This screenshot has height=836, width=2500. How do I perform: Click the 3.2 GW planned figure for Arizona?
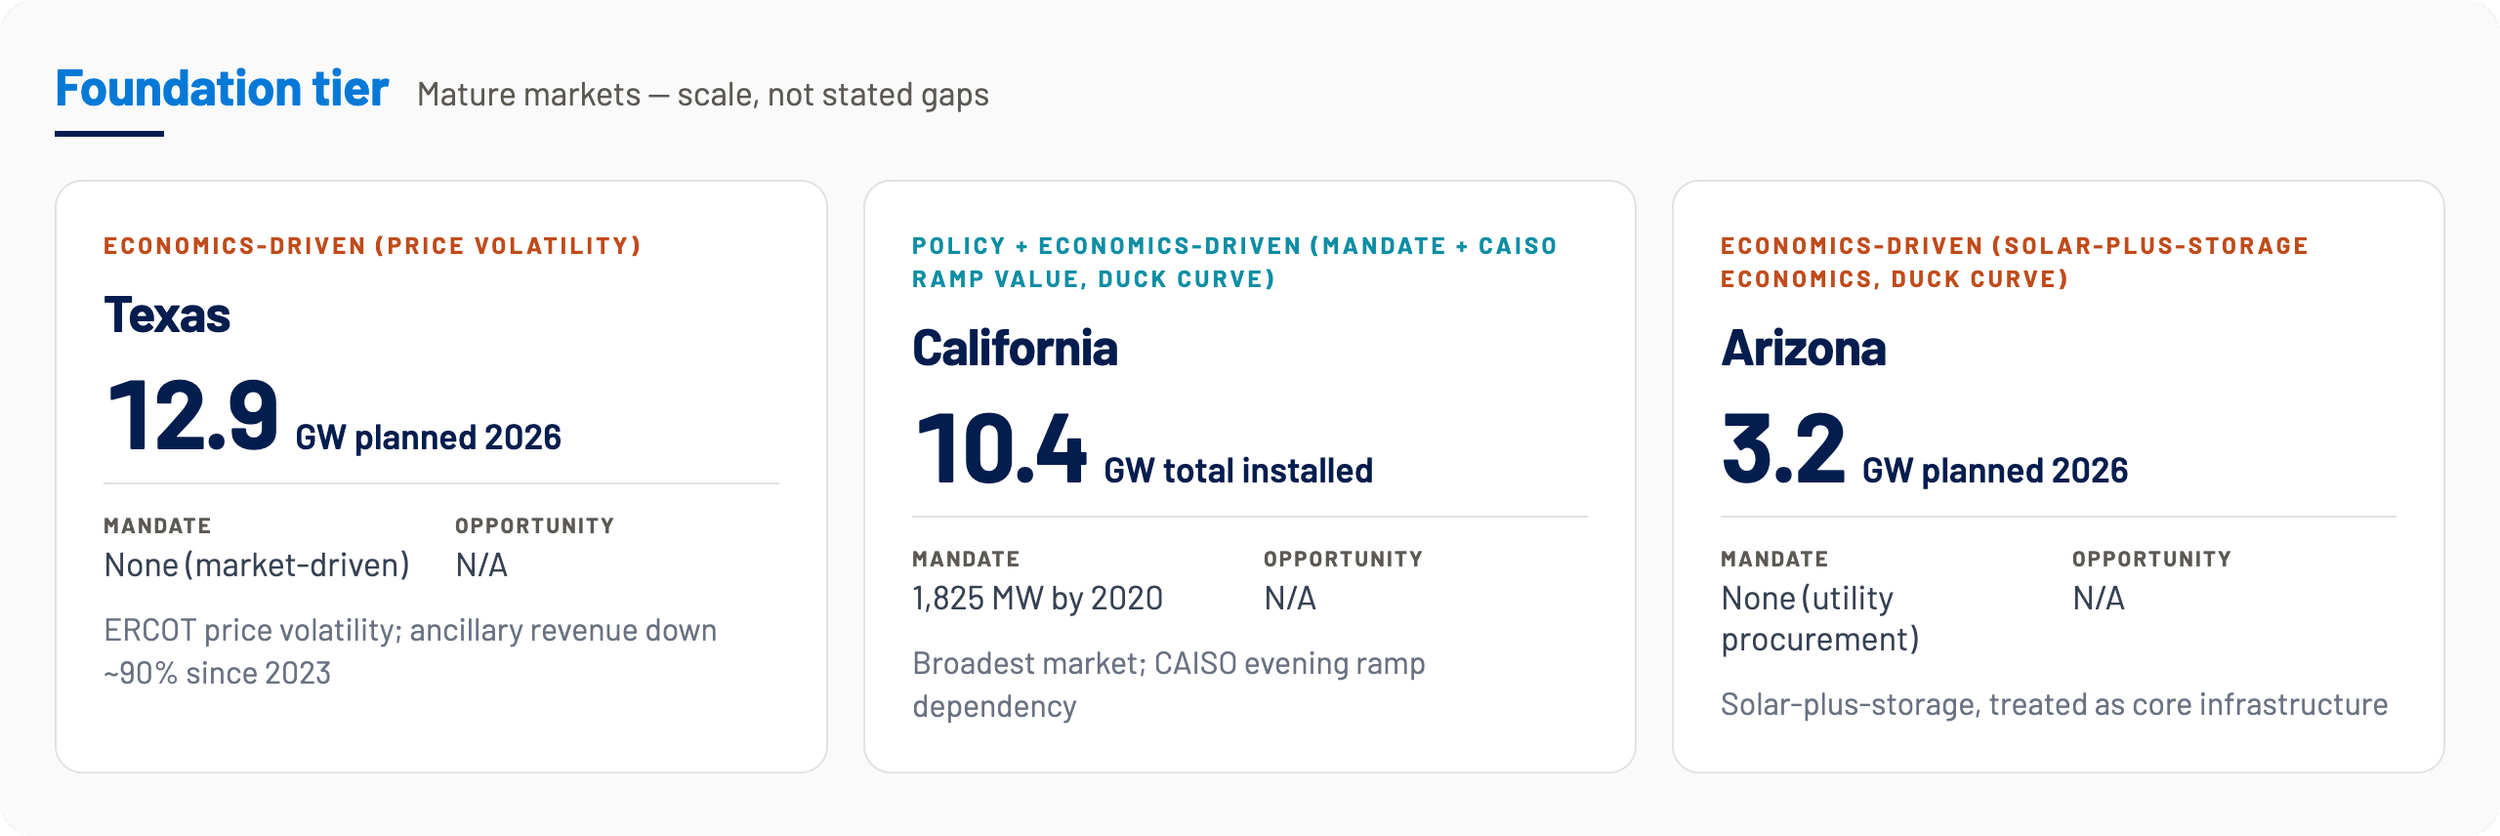[1924, 450]
